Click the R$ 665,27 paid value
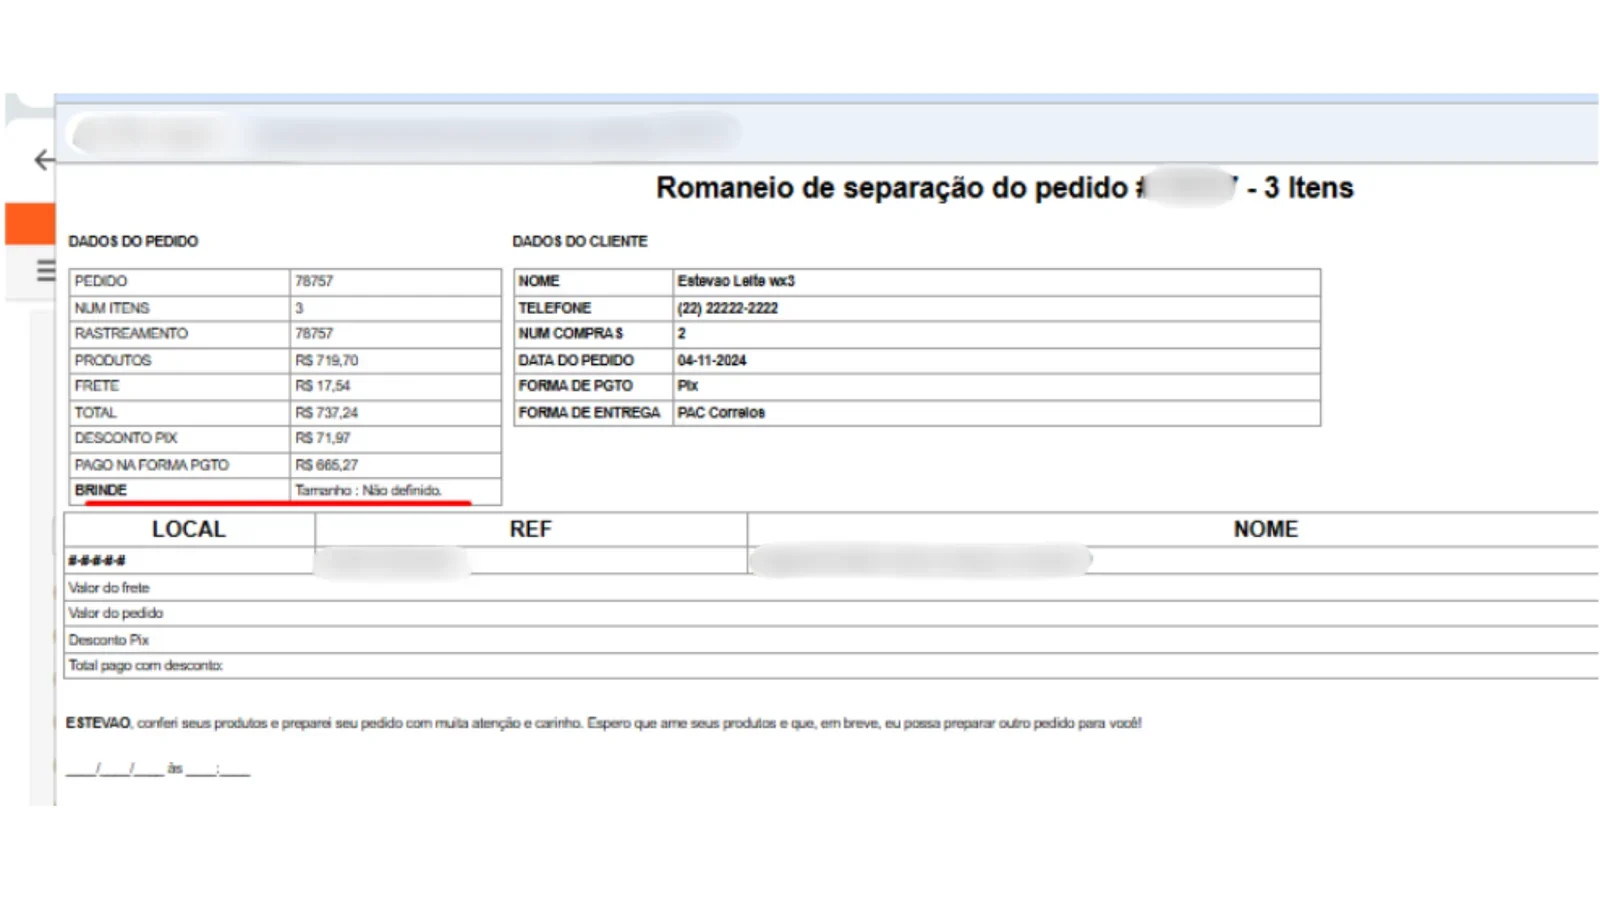 click(x=326, y=465)
